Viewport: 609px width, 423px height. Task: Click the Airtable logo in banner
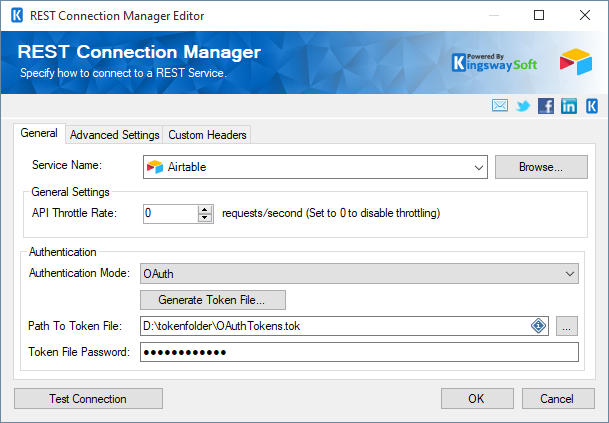coord(576,62)
